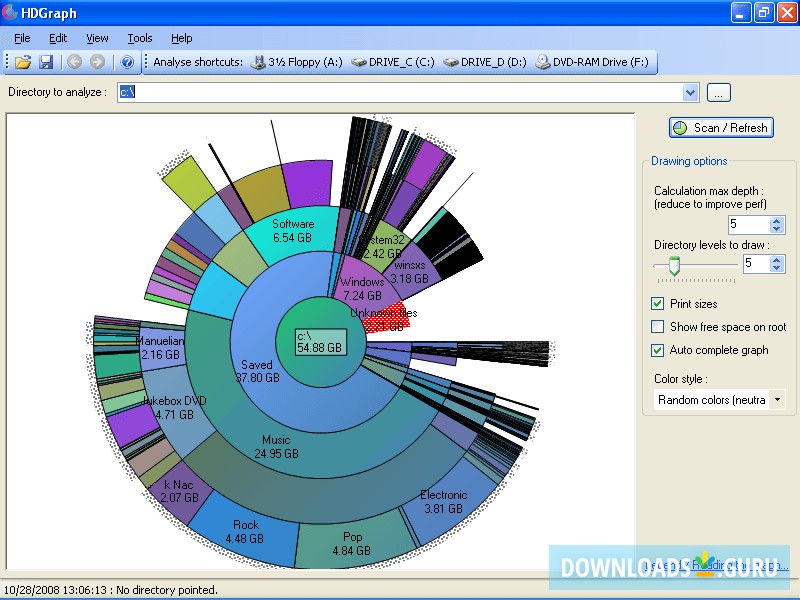
Task: Expand the Directory to analyze dropdown
Action: coord(690,92)
